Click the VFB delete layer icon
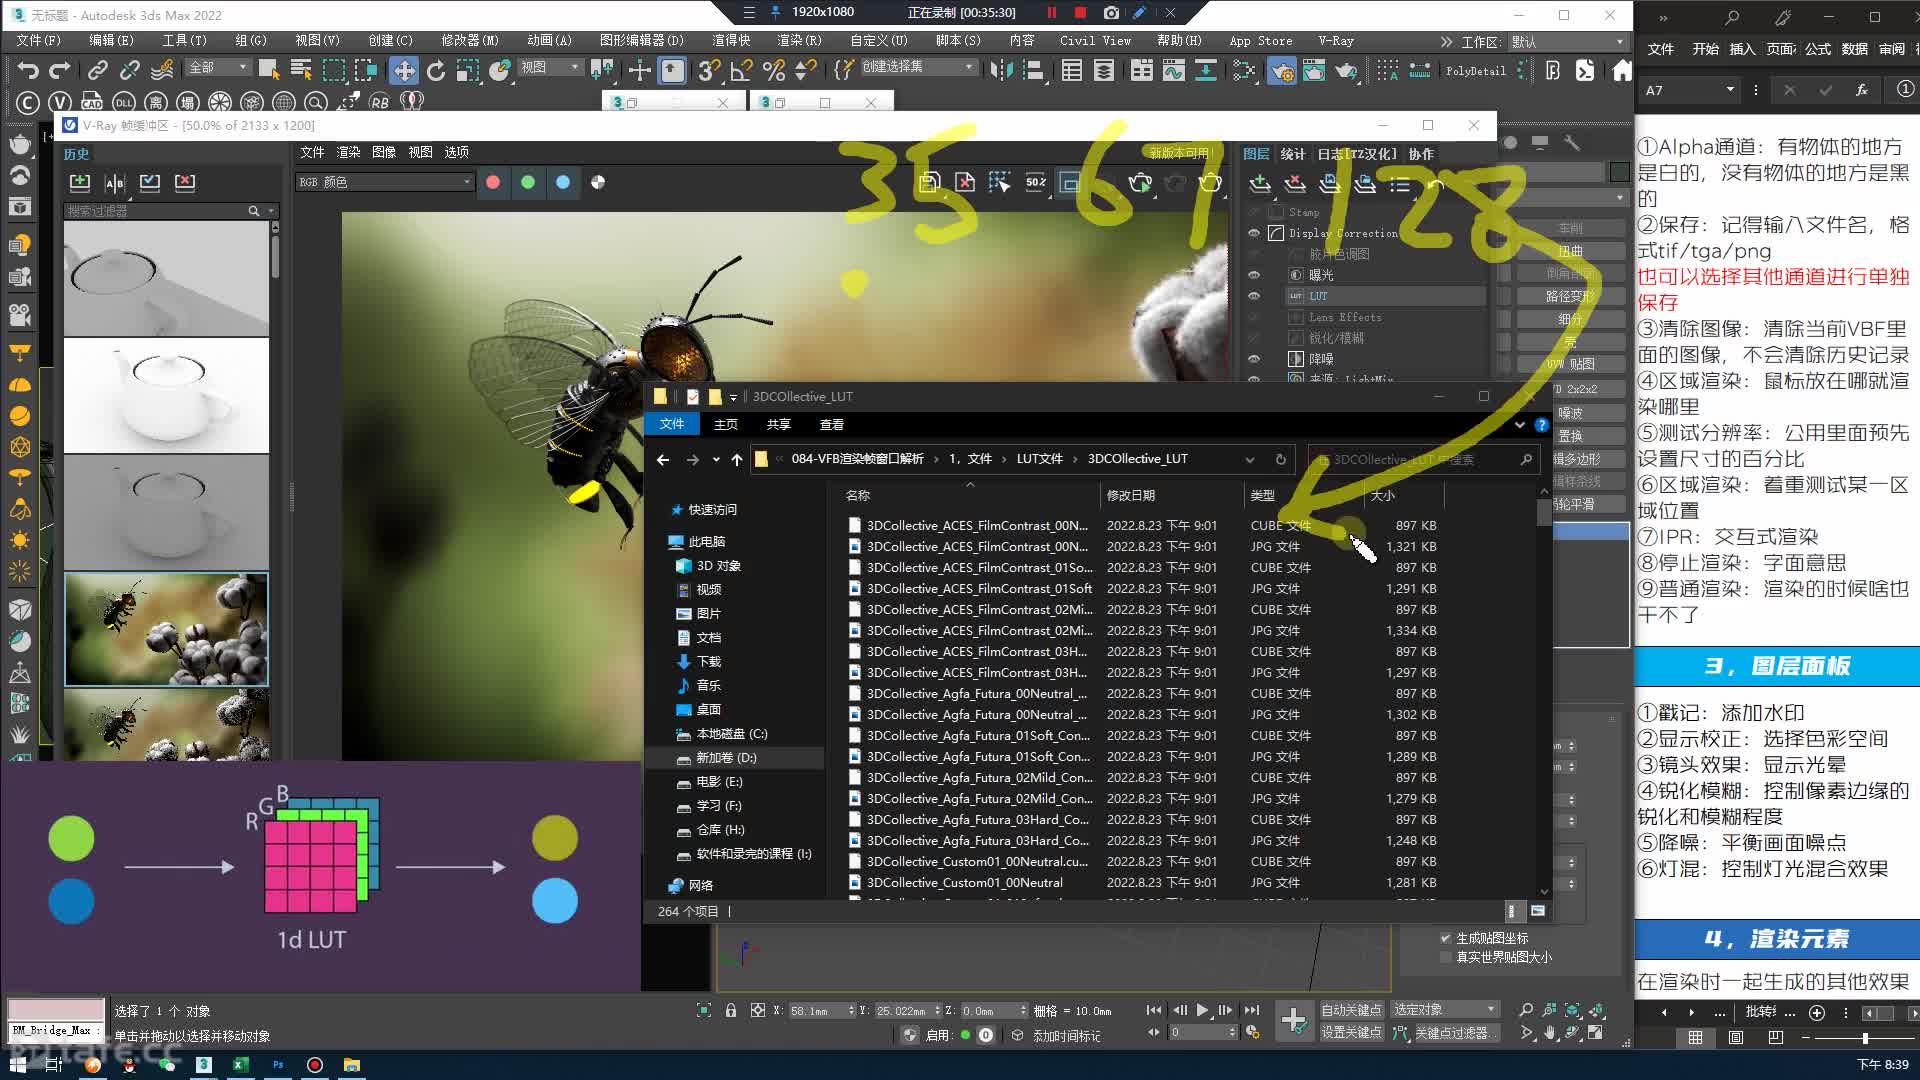Screen dimensions: 1920x1080 click(1295, 184)
